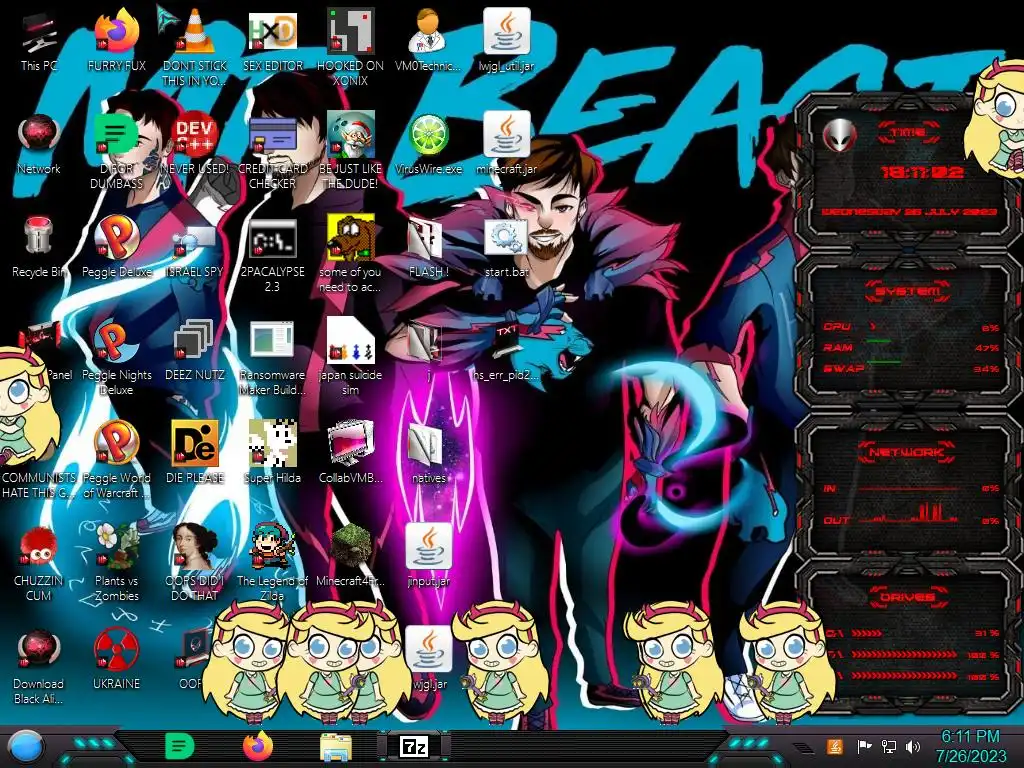Image resolution: width=1024 pixels, height=768 pixels.
Task: Open Firefox from the taskbar
Action: coord(257,746)
